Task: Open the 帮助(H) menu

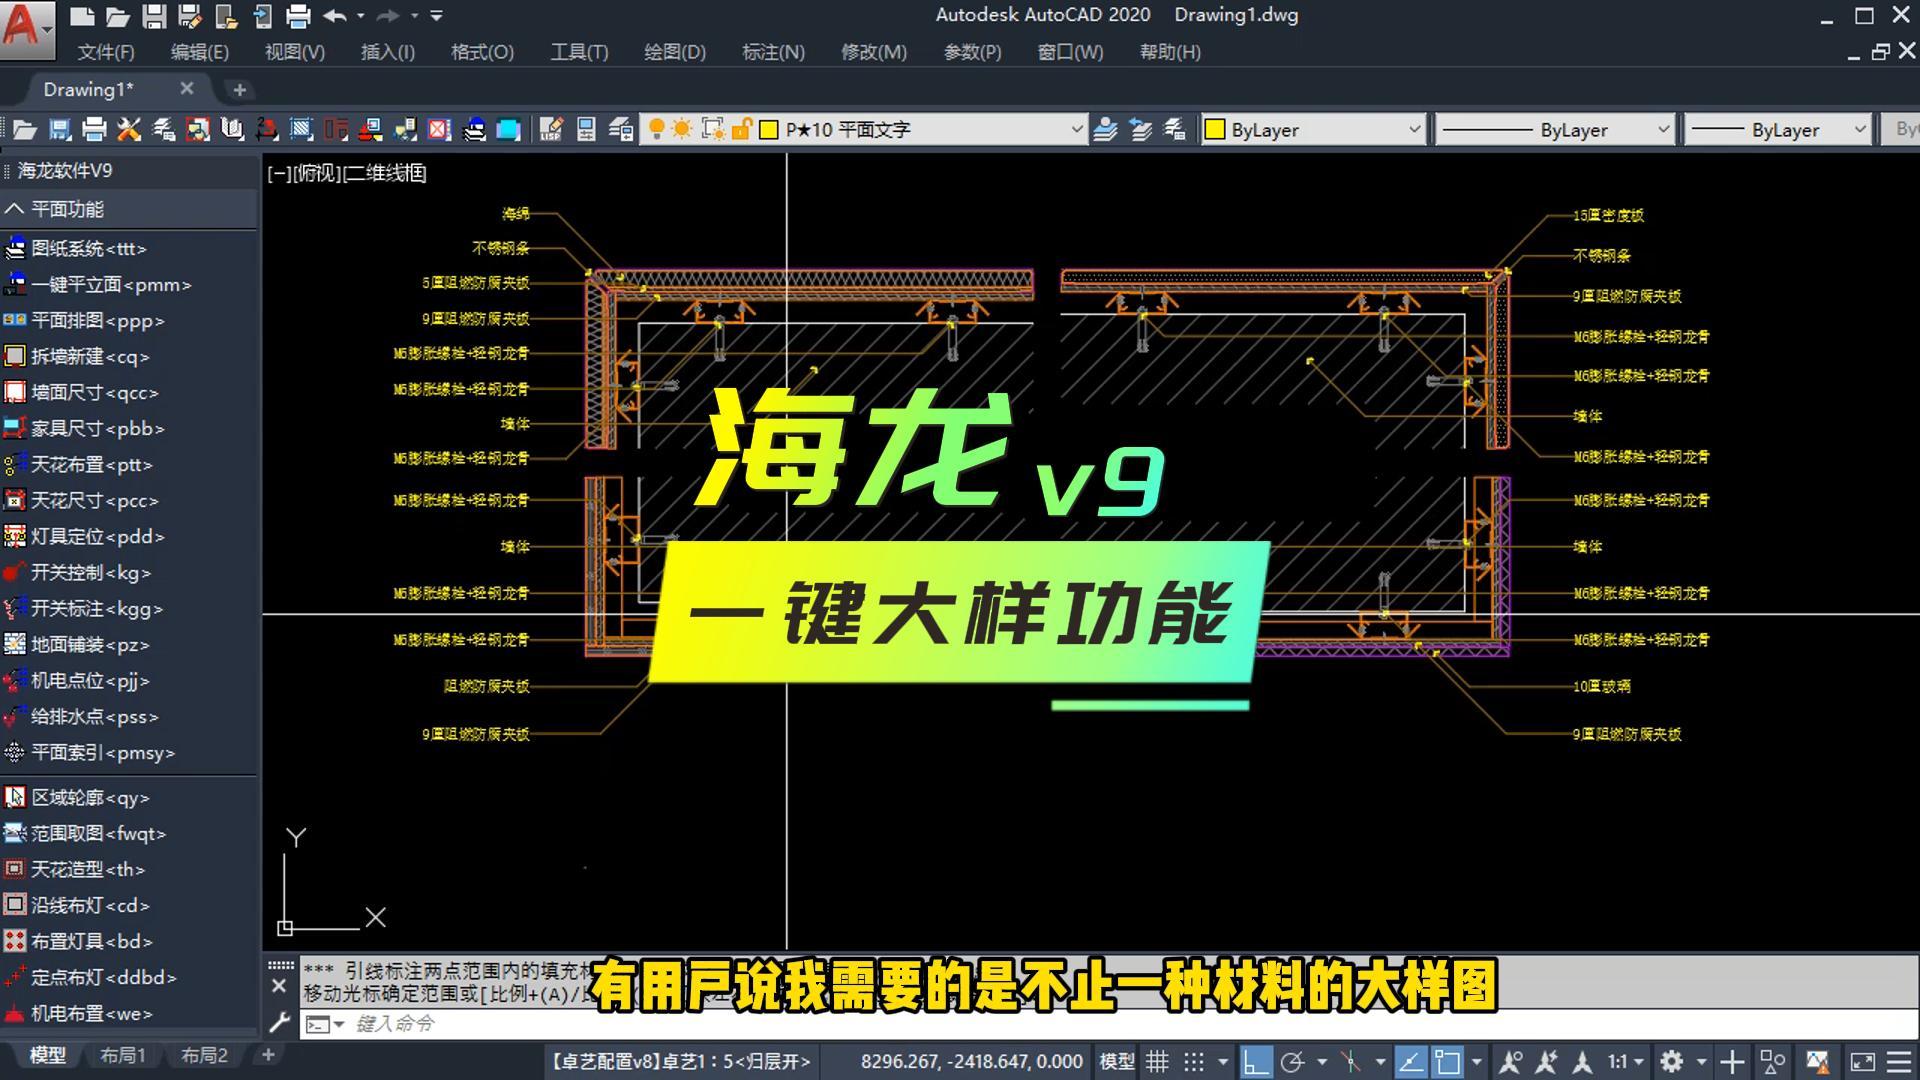Action: (x=1170, y=52)
